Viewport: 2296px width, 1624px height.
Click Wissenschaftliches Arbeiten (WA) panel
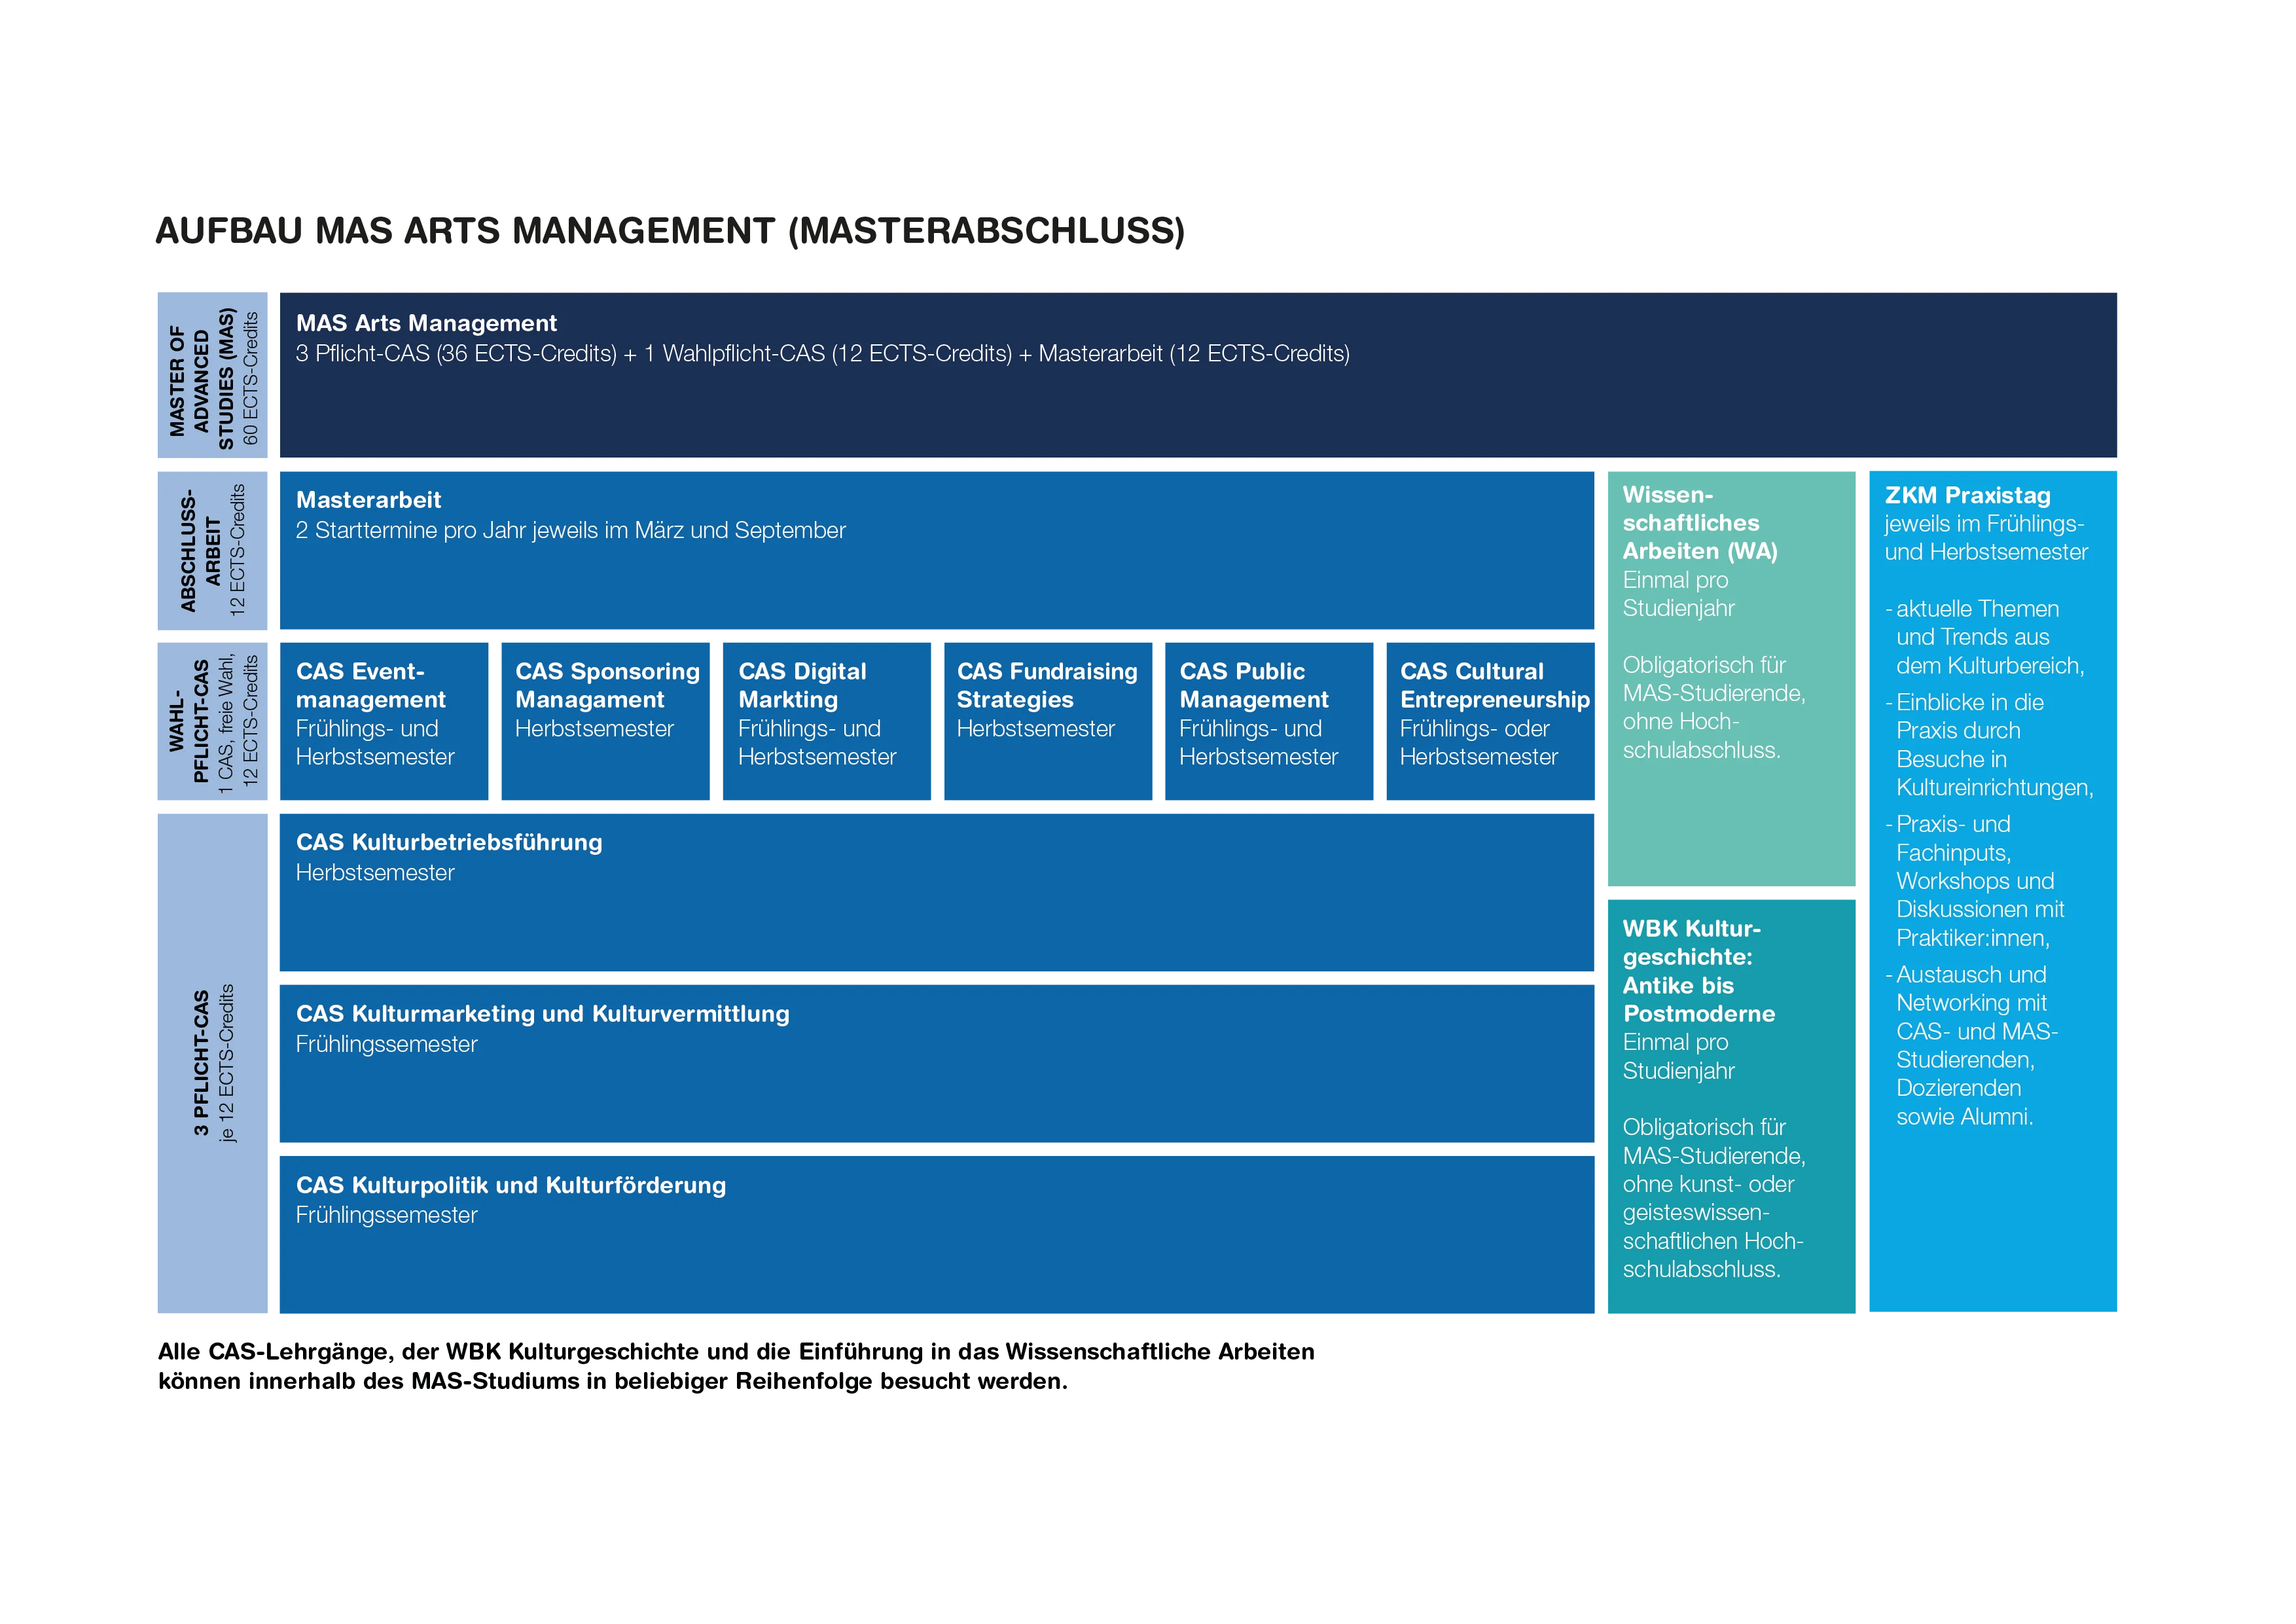1732,680
